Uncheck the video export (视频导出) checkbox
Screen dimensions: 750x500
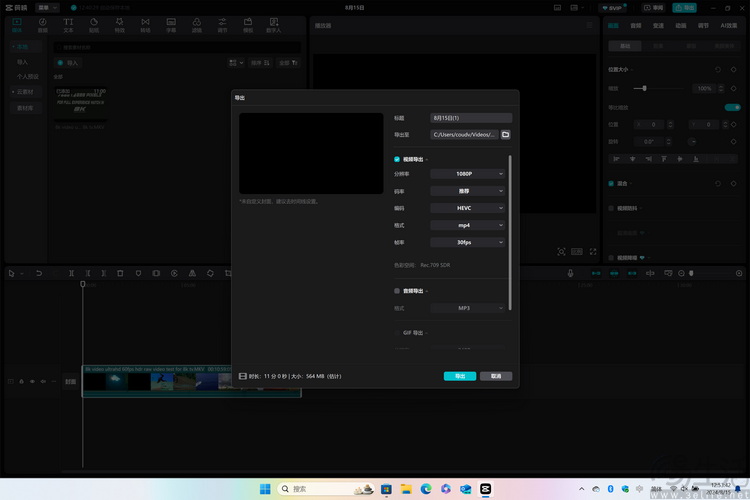click(397, 159)
